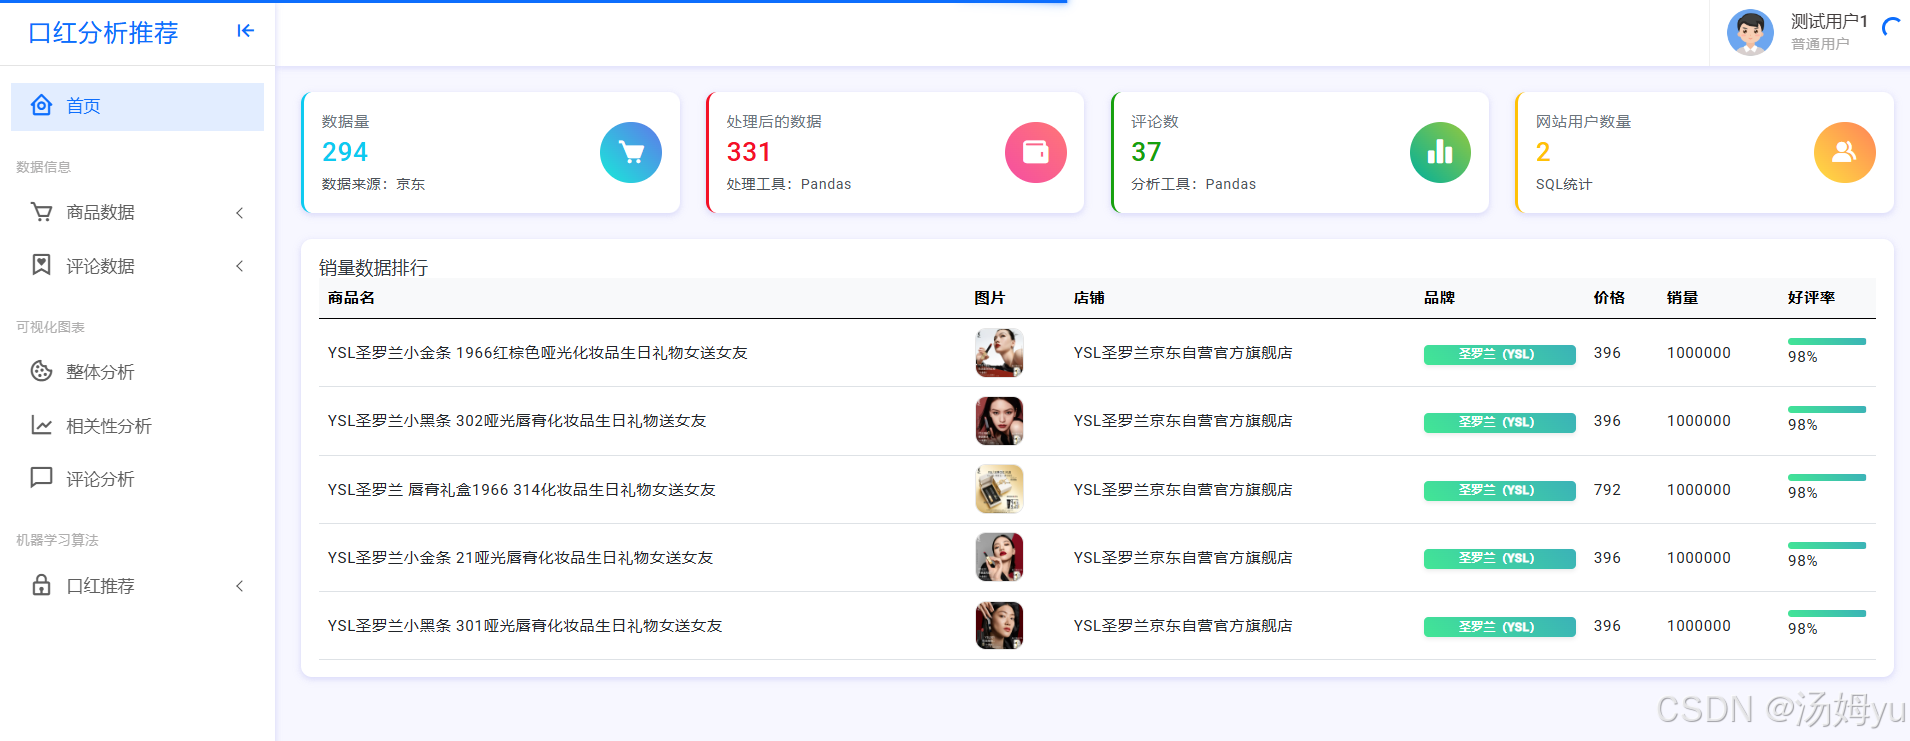Click the 好评率 progress bar for 小金条 21
1910x741 pixels.
click(1827, 546)
